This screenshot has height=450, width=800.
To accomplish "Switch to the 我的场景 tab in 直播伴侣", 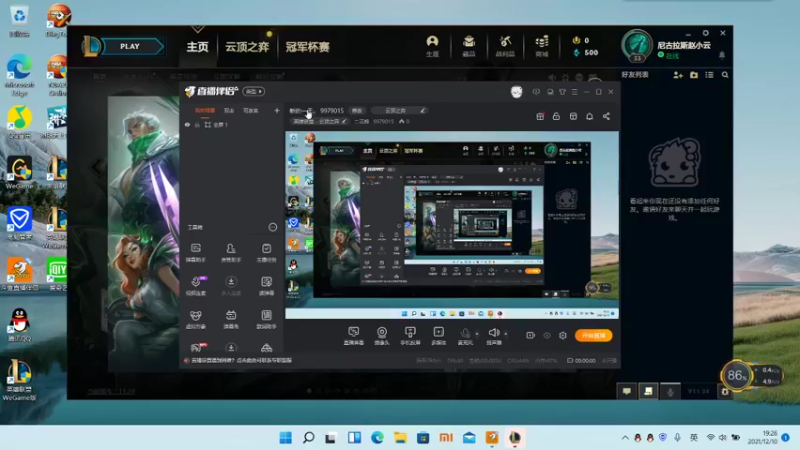I will point(205,111).
